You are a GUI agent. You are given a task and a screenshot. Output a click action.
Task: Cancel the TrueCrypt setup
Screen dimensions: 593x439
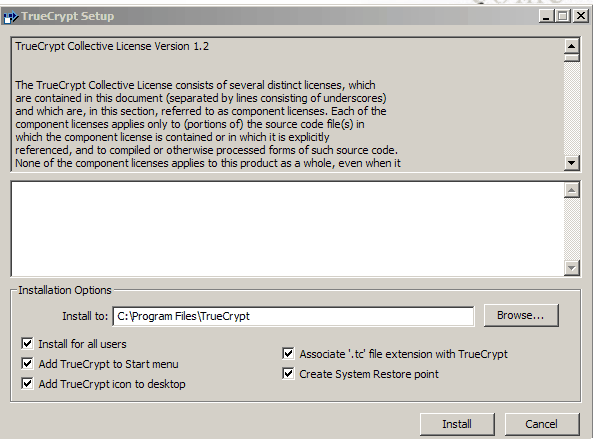coord(542,424)
